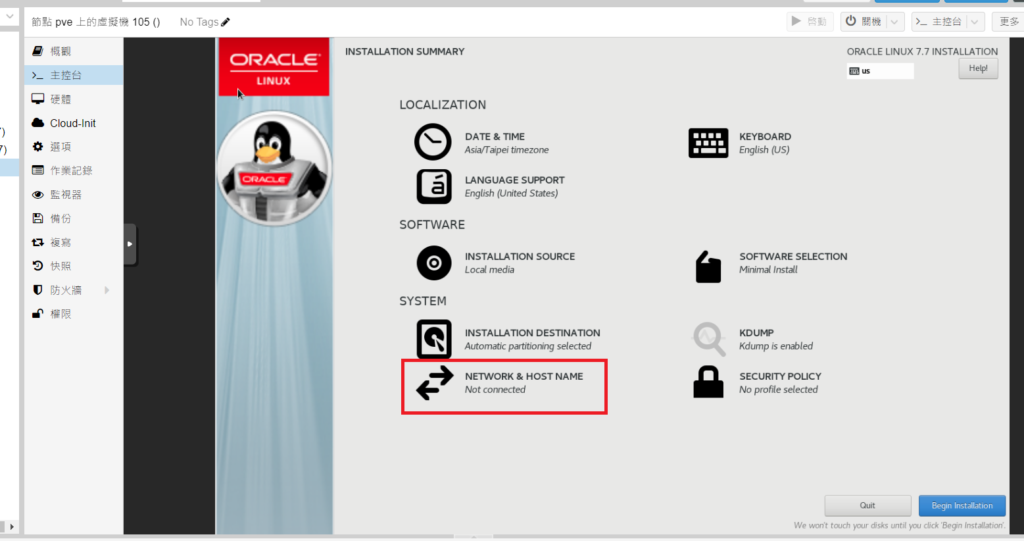This screenshot has height=541, width=1024.
Task: Open 快照 snapshots in the sidebar
Action: click(60, 266)
